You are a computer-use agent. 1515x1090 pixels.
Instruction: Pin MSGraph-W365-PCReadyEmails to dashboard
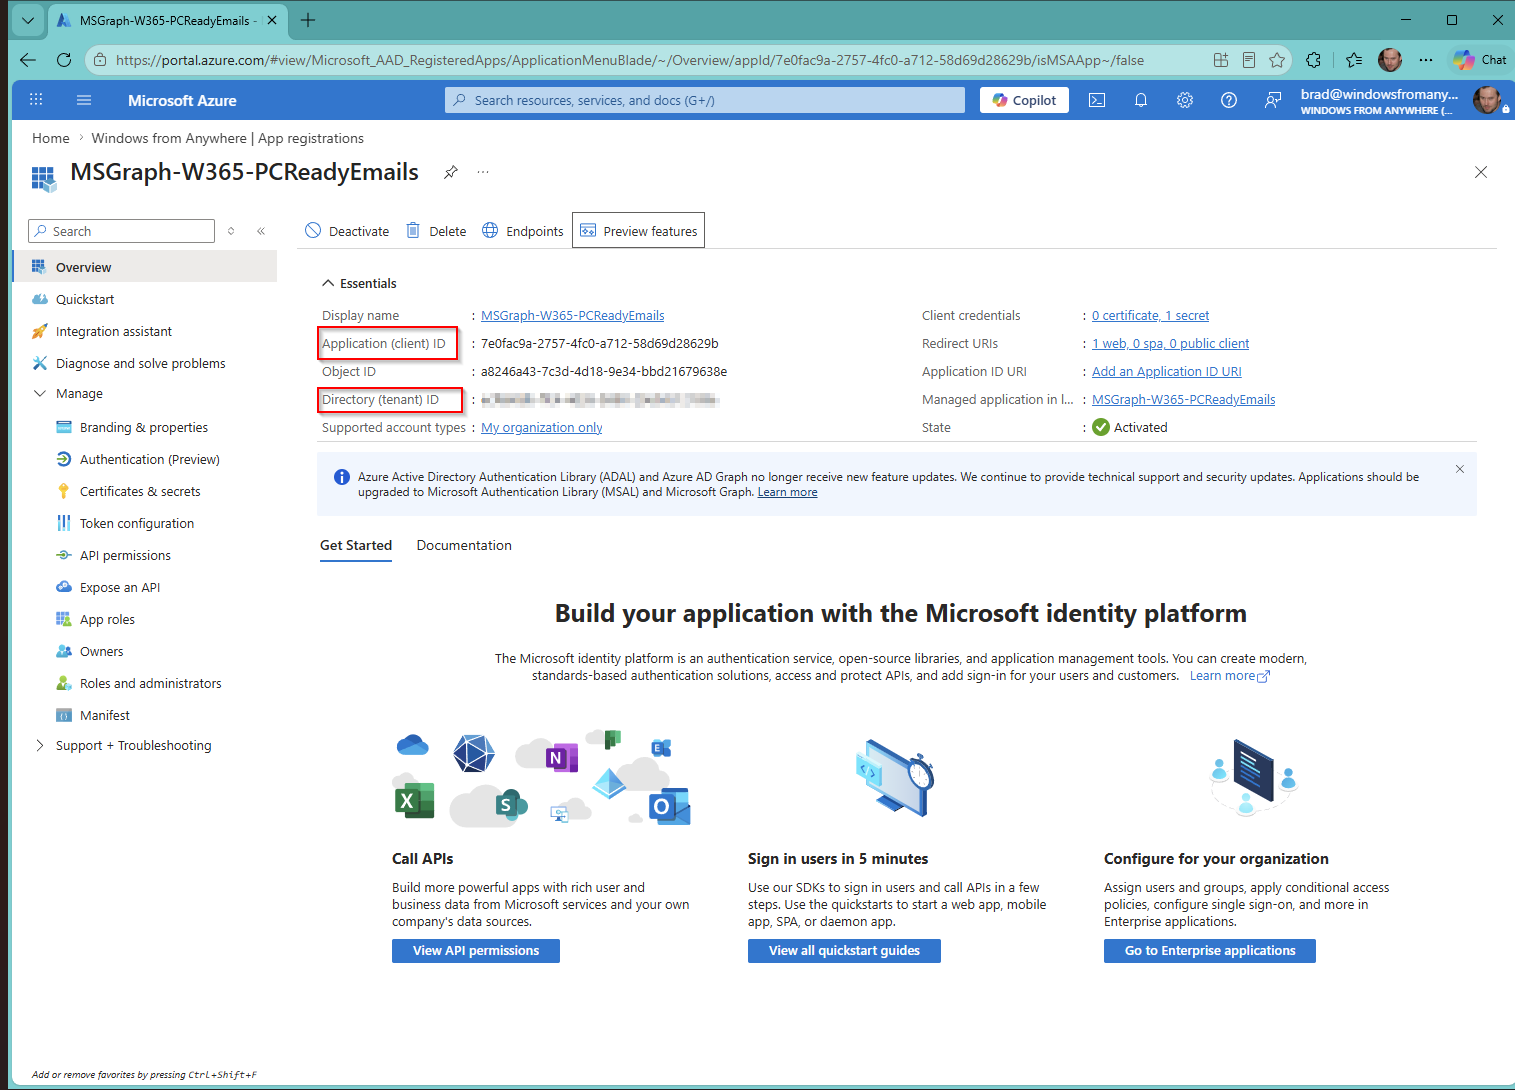(451, 172)
